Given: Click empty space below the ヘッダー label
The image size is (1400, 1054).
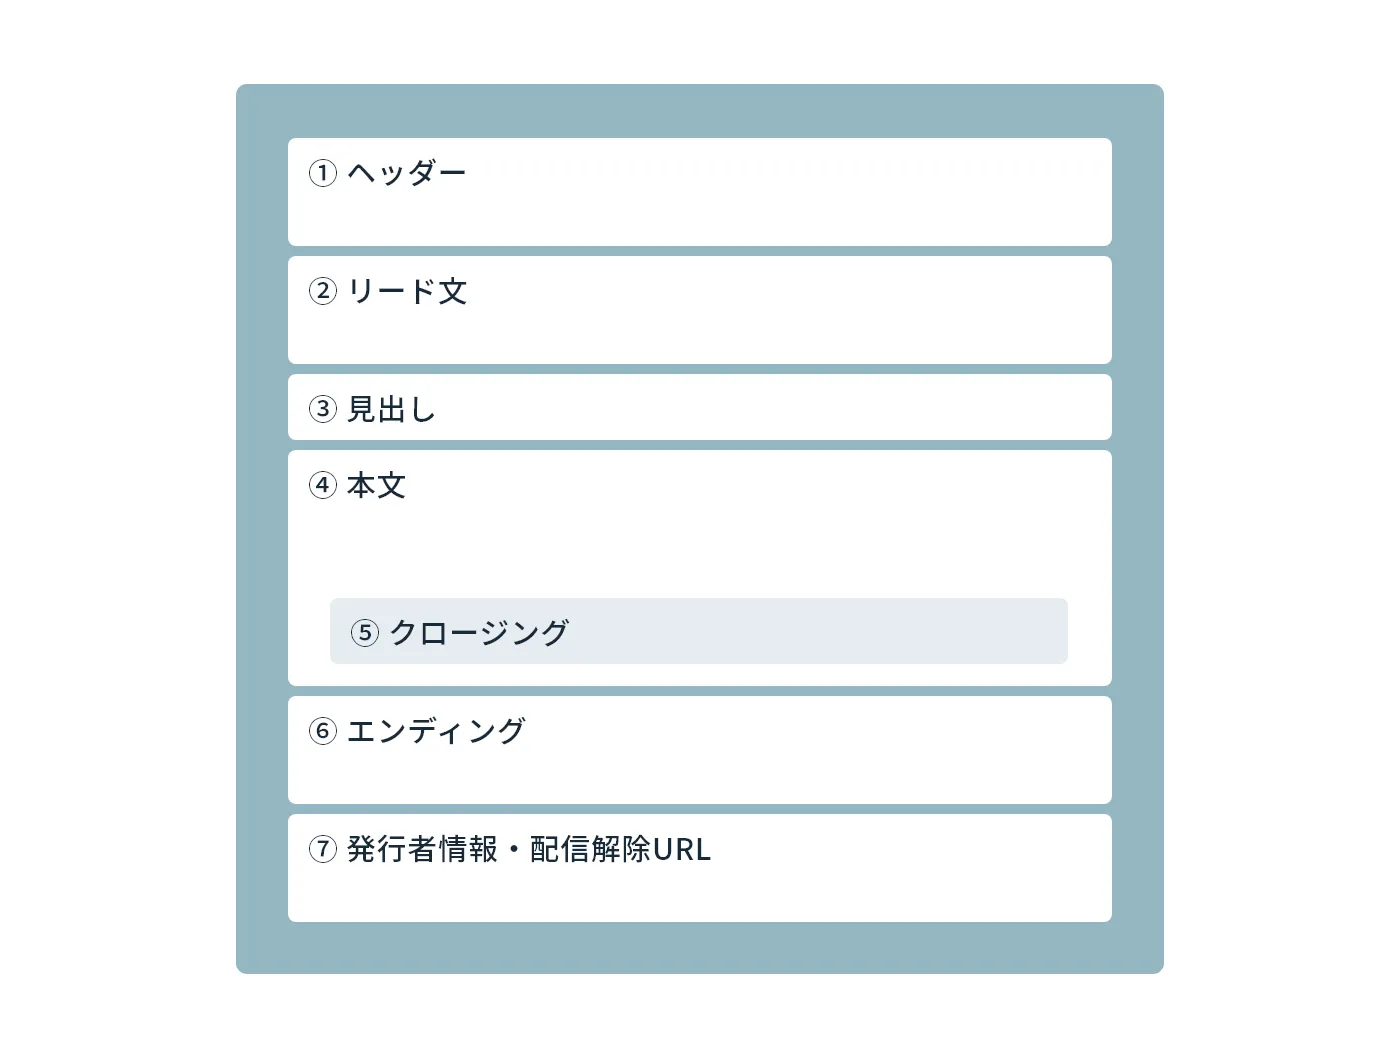Looking at the screenshot, I should pyautogui.click(x=700, y=218).
